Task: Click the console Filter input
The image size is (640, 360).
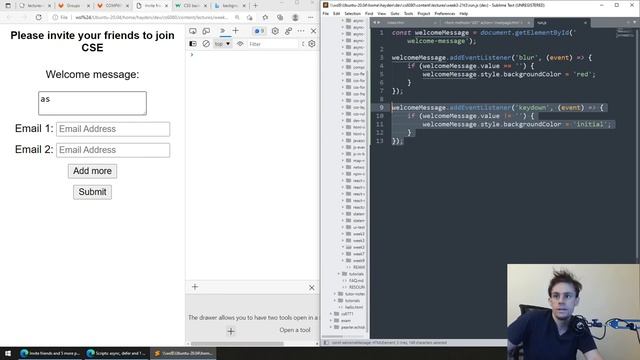Action: (x=273, y=44)
